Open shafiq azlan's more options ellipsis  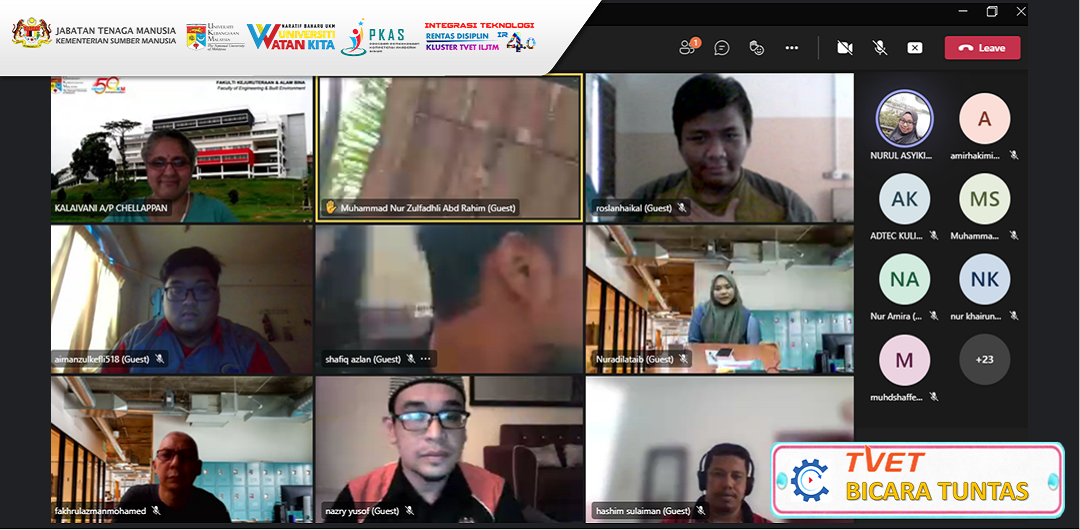[425, 359]
